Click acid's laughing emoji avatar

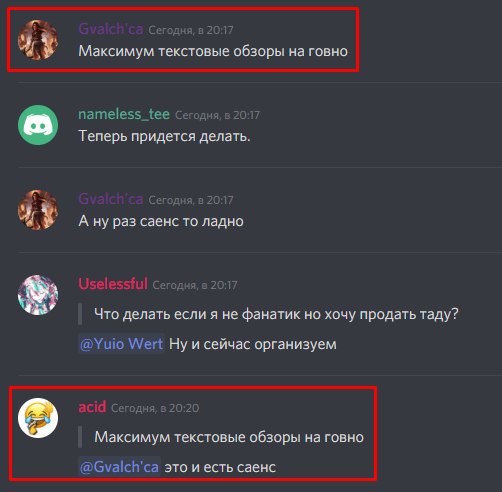click(x=38, y=418)
